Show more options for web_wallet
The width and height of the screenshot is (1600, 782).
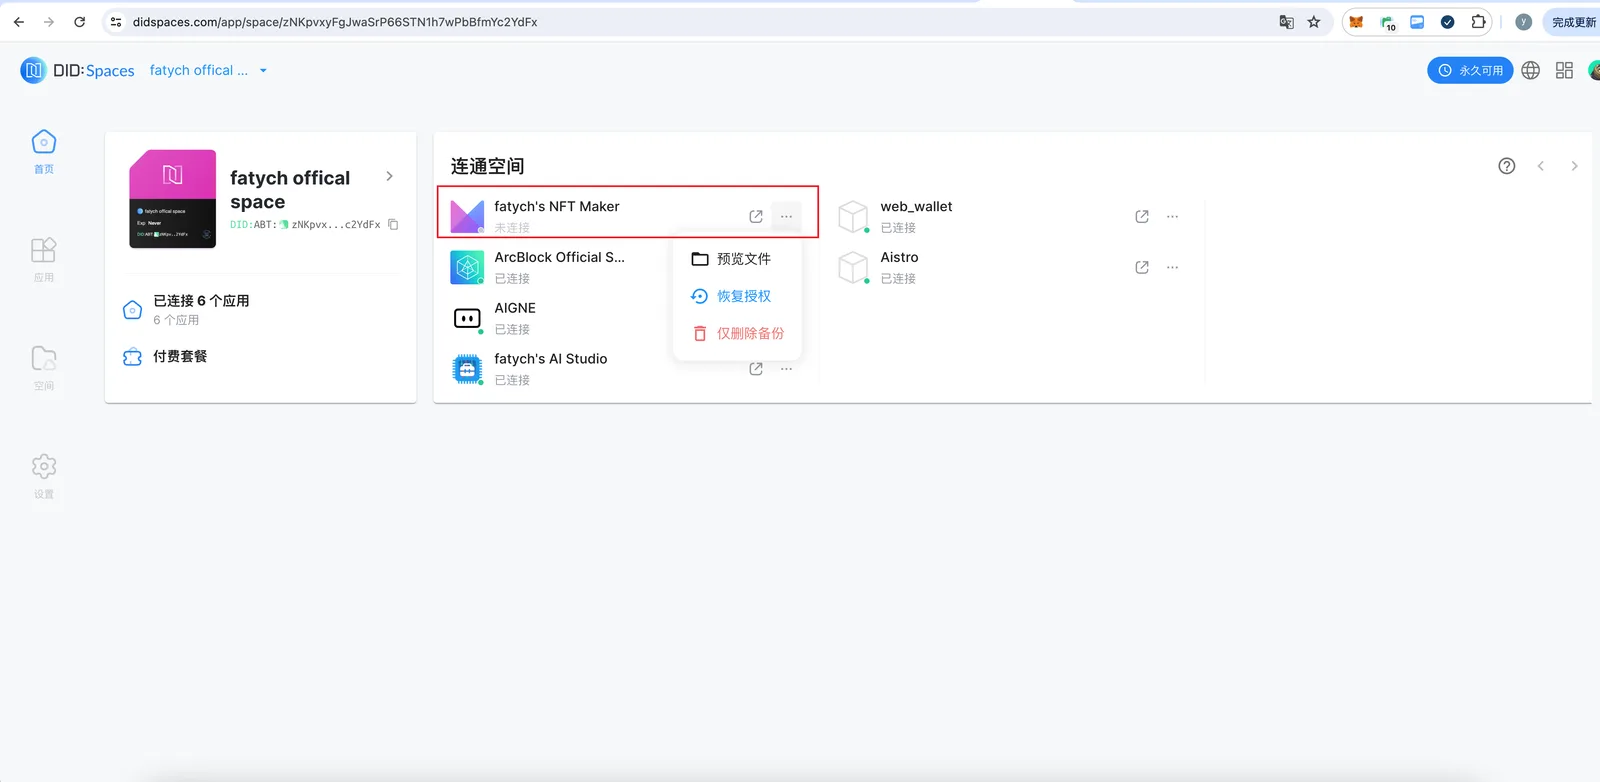(x=1173, y=216)
